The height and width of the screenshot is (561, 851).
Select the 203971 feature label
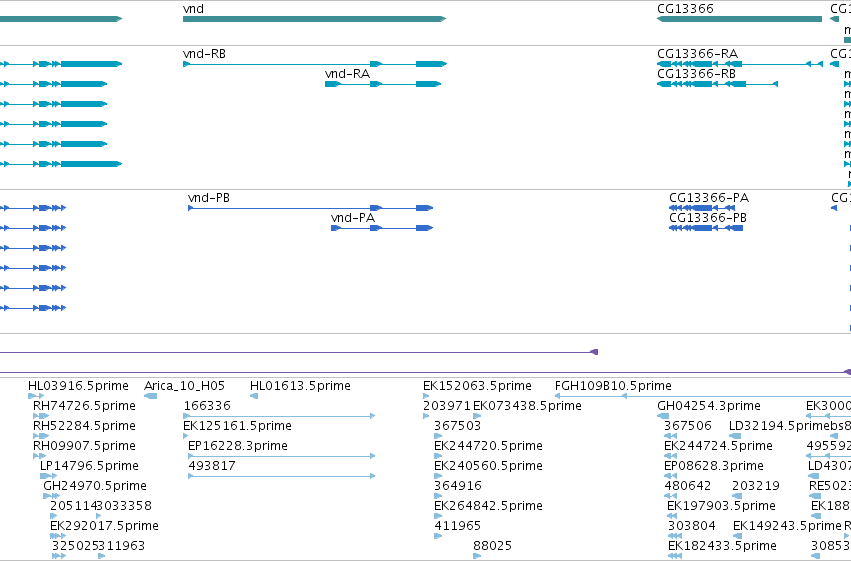(447, 406)
